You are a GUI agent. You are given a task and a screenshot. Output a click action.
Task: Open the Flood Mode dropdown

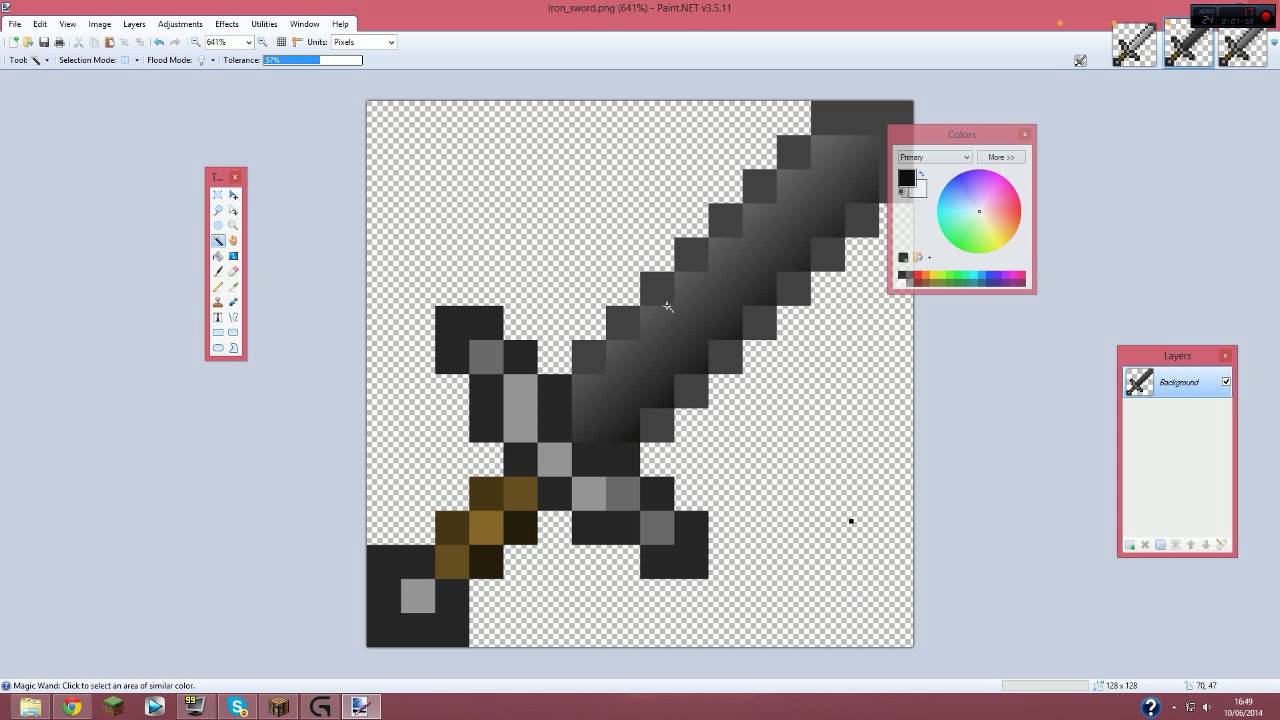[212, 60]
